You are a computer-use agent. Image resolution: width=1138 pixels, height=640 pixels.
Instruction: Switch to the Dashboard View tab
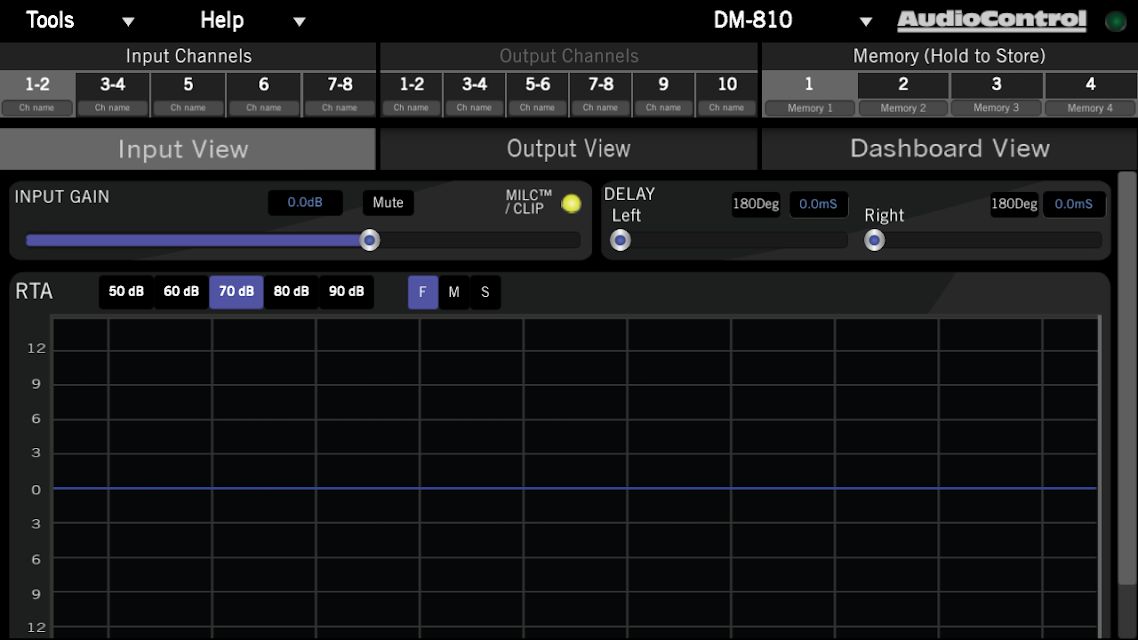click(949, 149)
